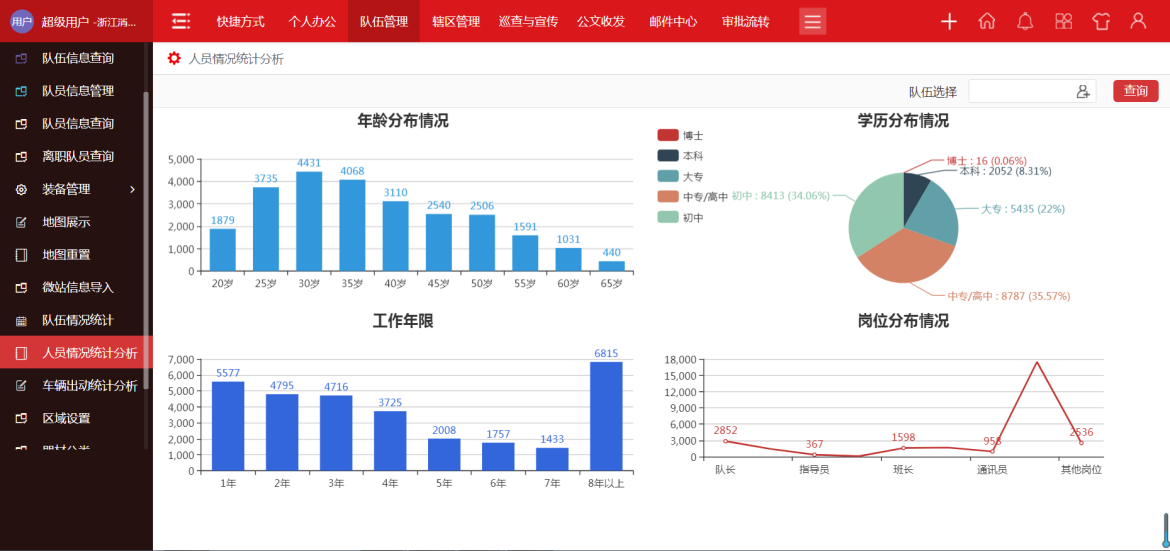Viewport: 1170px width, 551px height.
Task: Click icon beside 离职队员查询
Action: 22,157
